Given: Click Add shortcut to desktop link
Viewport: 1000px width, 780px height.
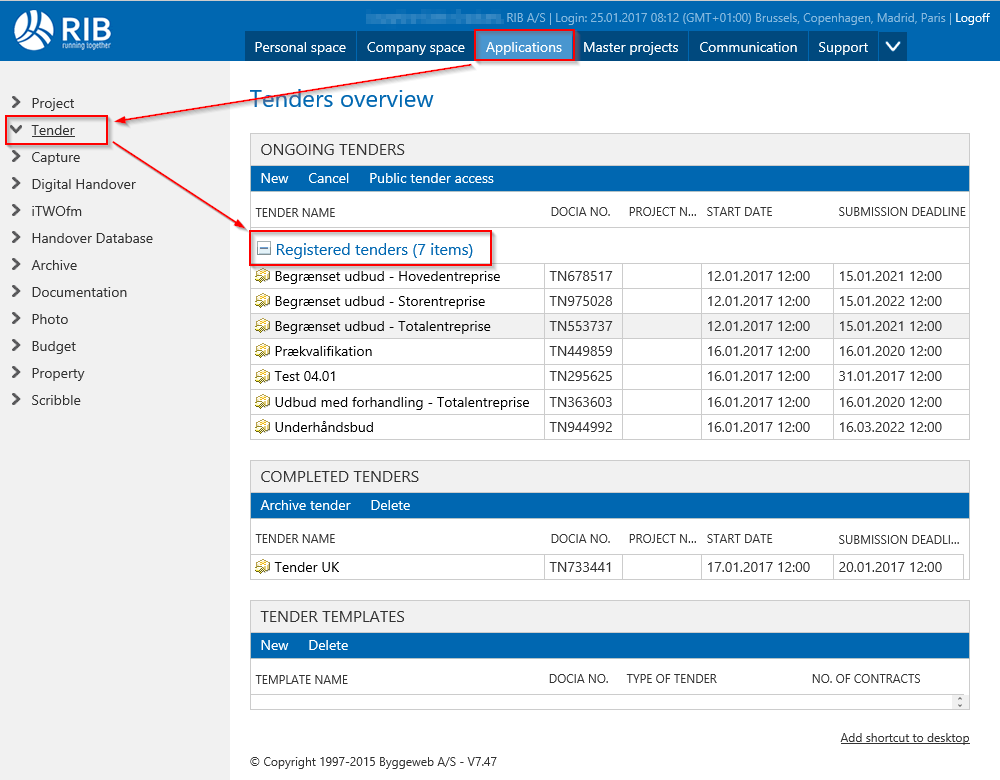Looking at the screenshot, I should 904,738.
